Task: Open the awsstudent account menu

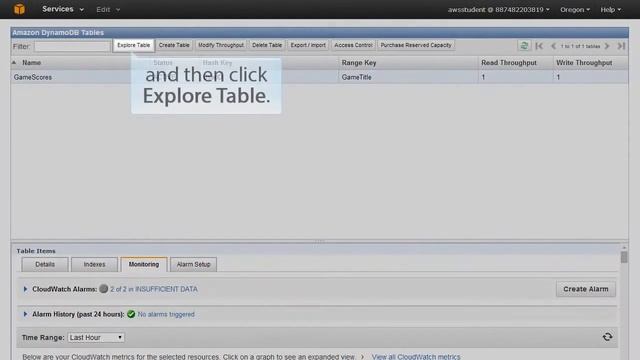Action: click(x=498, y=9)
